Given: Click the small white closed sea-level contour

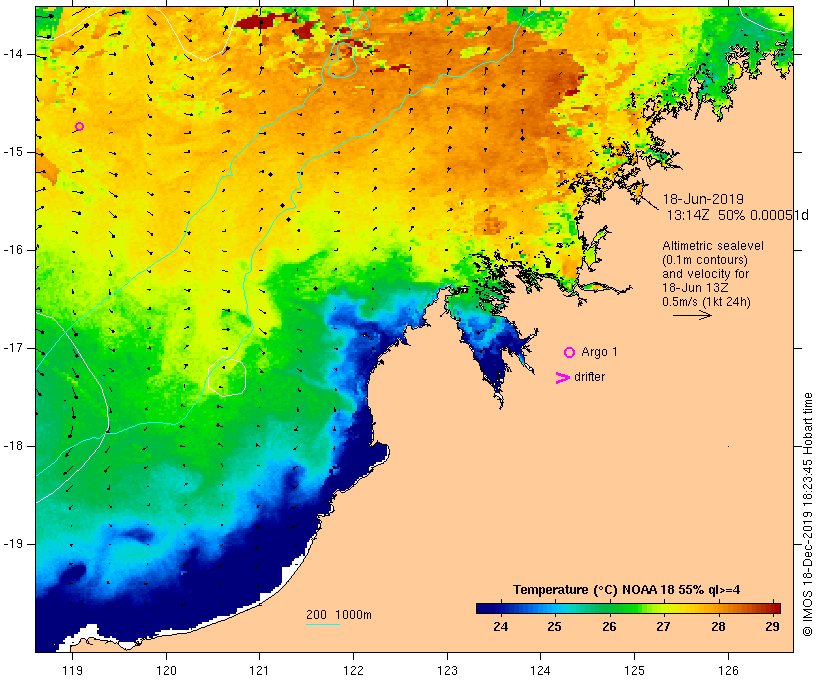Looking at the screenshot, I should 227,377.
